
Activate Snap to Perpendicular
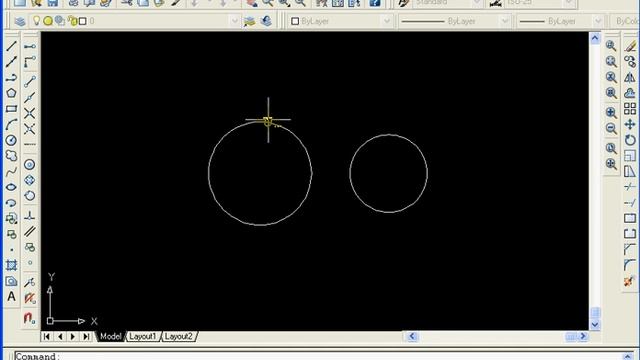pos(29,216)
